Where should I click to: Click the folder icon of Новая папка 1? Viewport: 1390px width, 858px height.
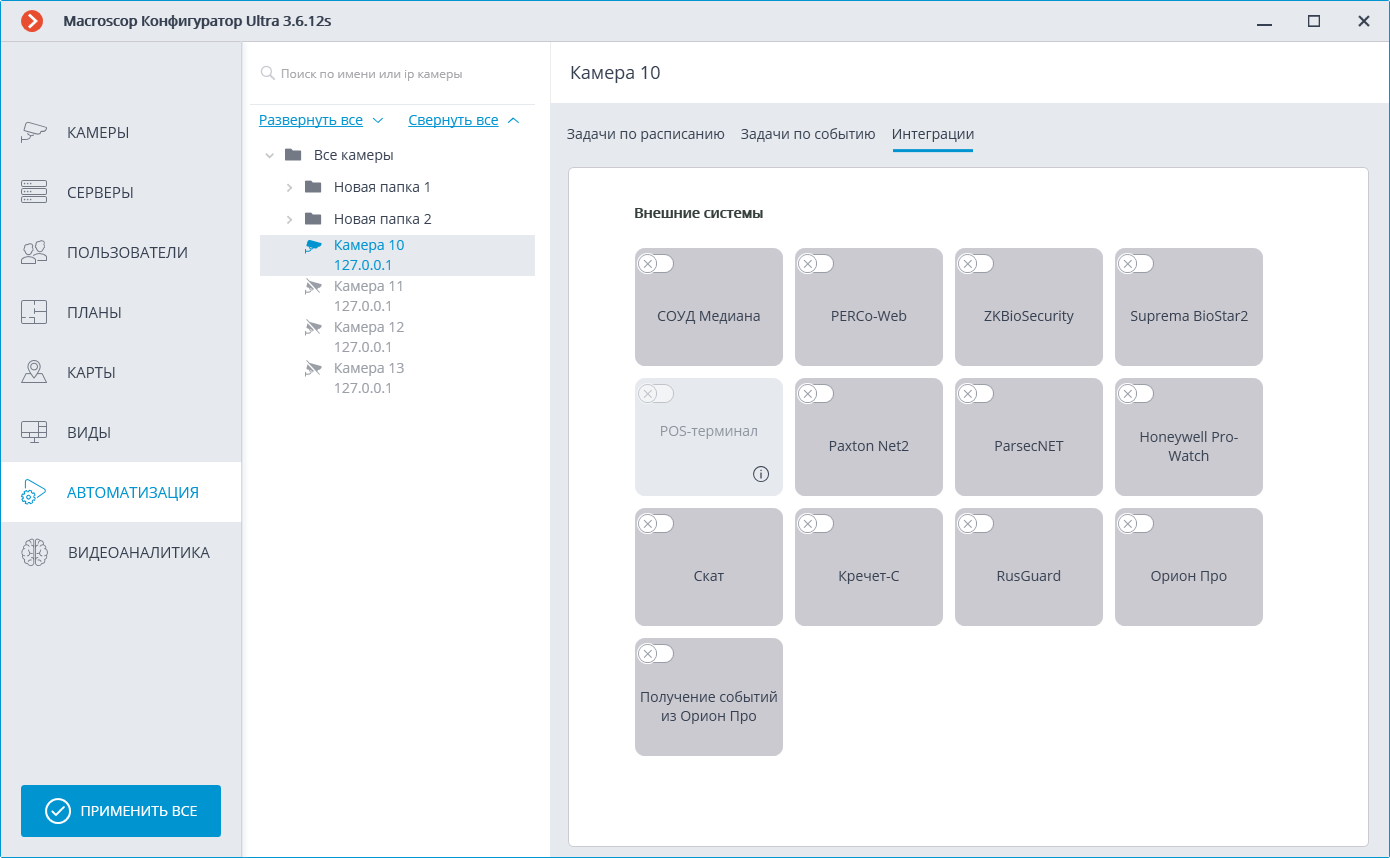click(x=313, y=187)
